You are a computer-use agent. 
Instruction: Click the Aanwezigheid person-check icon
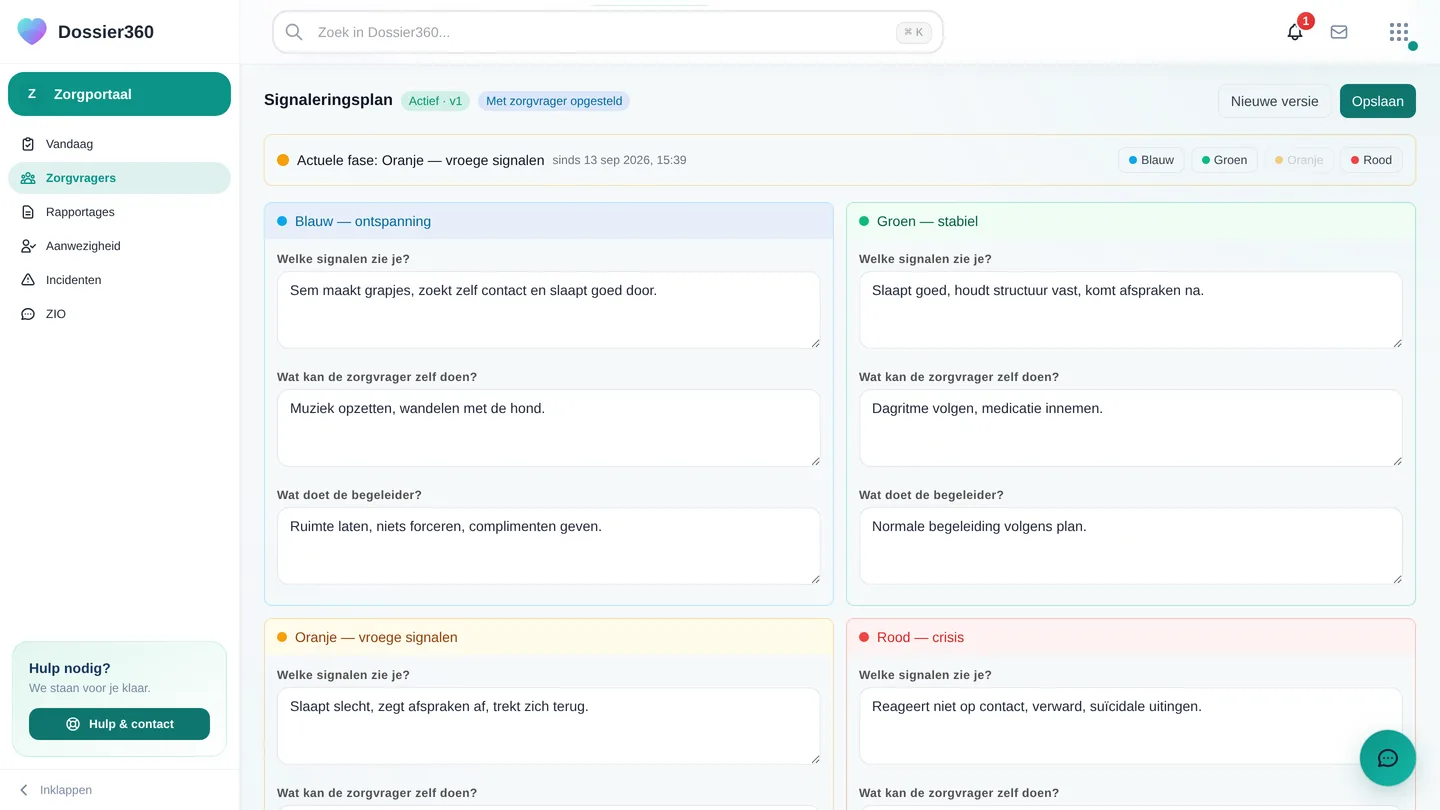tap(28, 246)
